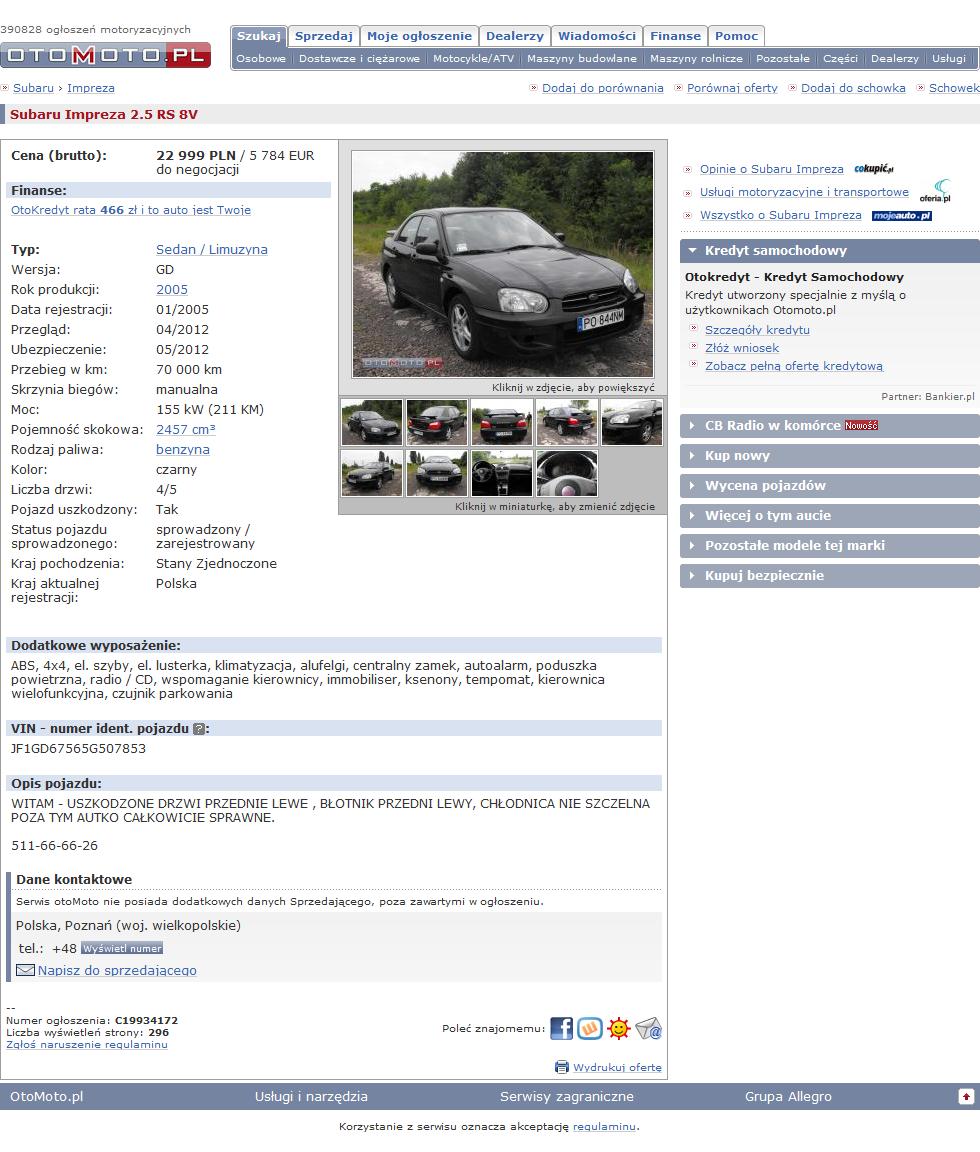Viewport: 980px width, 1152px height.
Task: Select the Szukaj tab
Action: click(x=259, y=36)
